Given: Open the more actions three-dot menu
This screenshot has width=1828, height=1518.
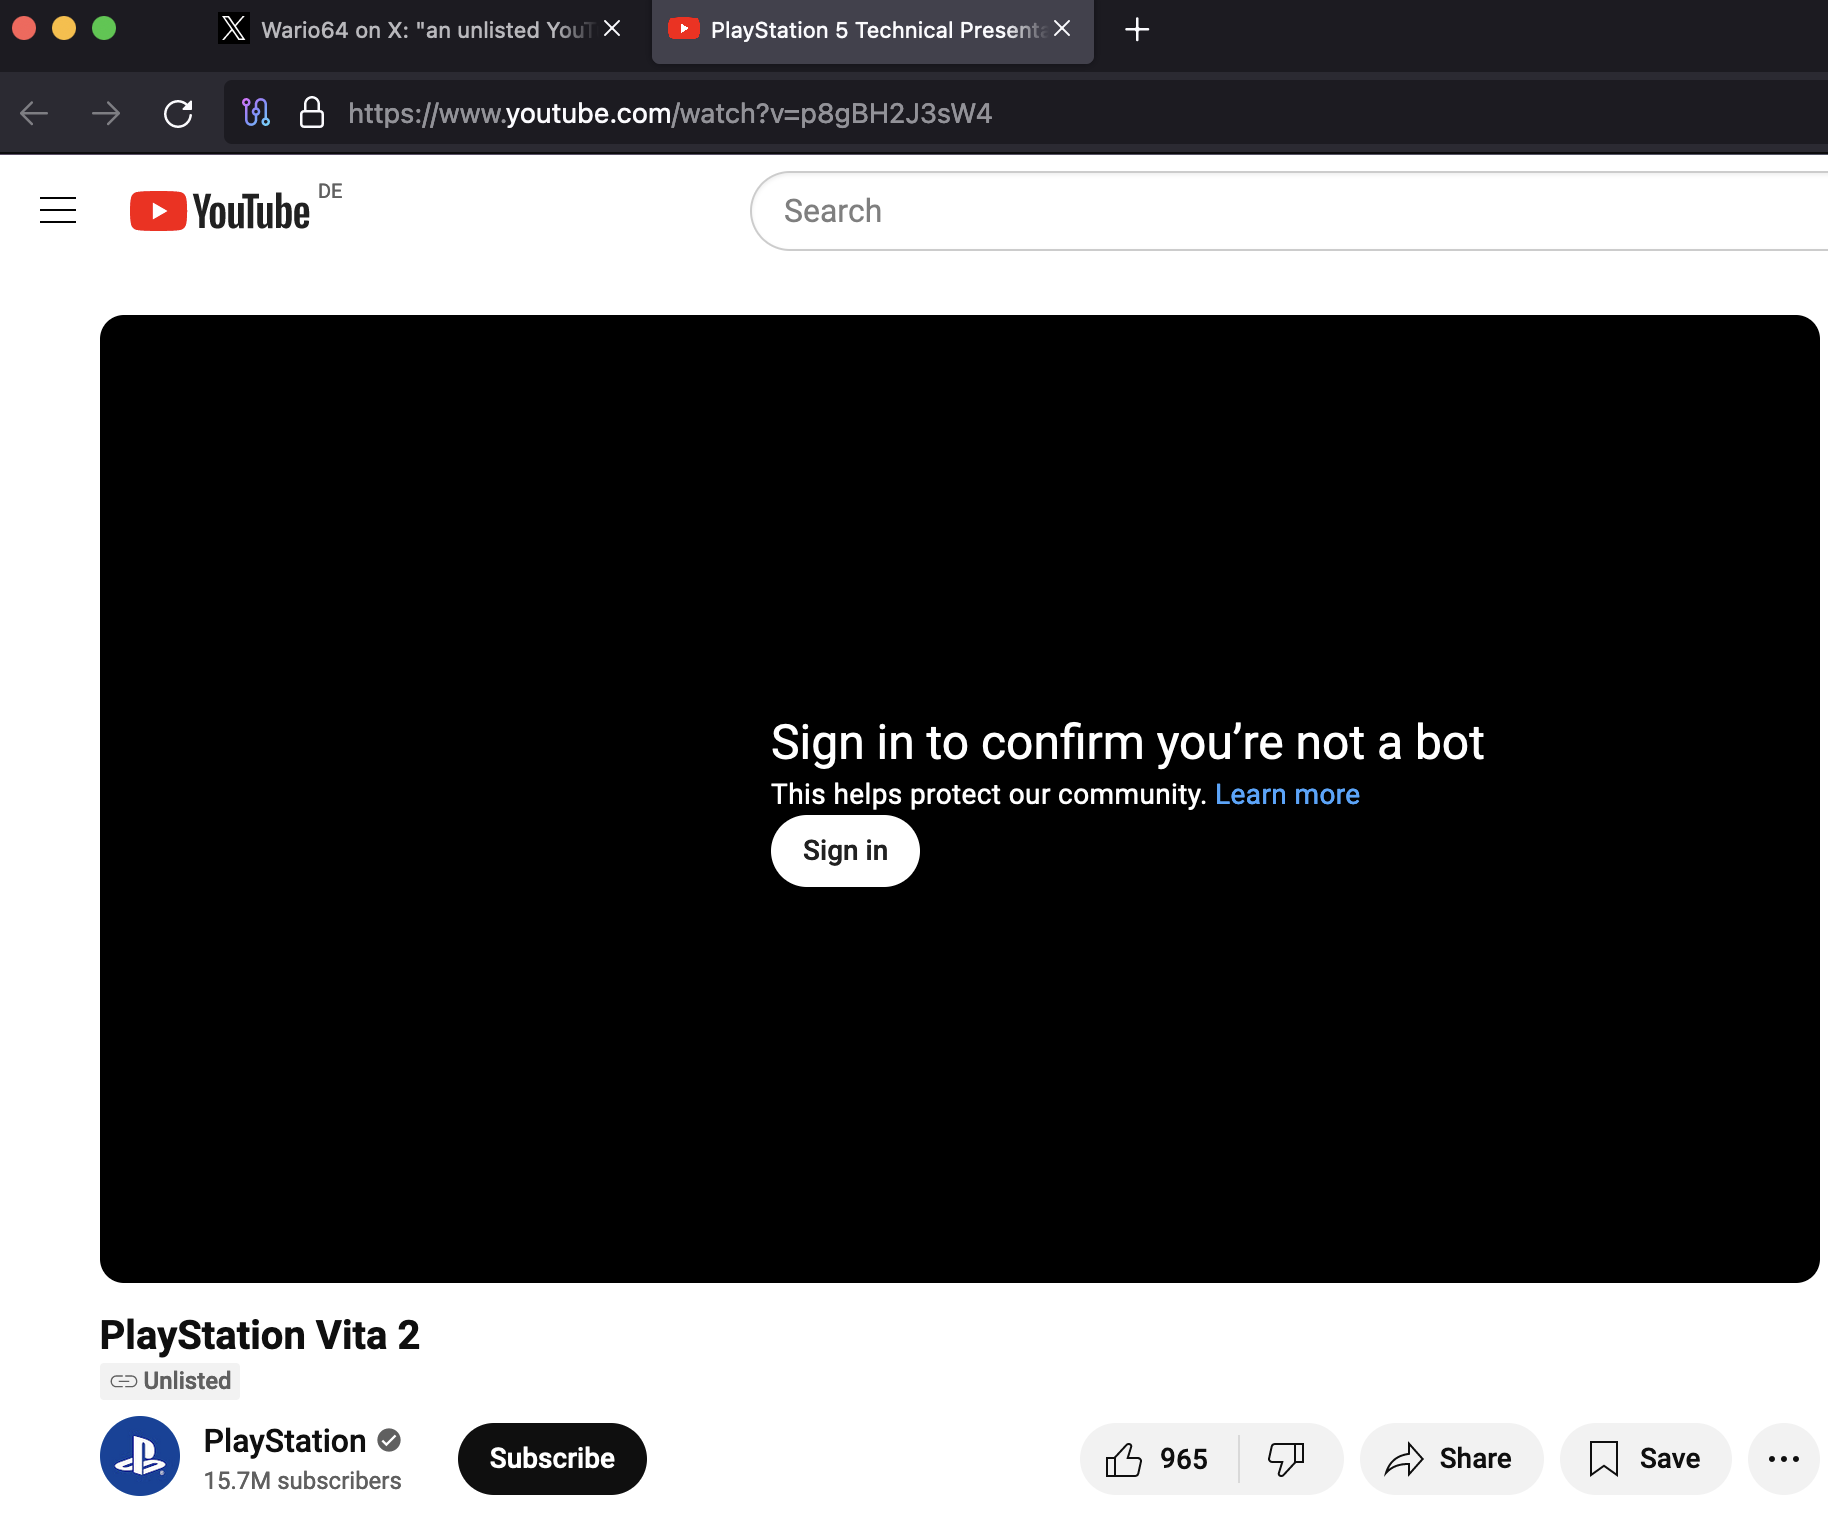Looking at the screenshot, I should pos(1784,1459).
